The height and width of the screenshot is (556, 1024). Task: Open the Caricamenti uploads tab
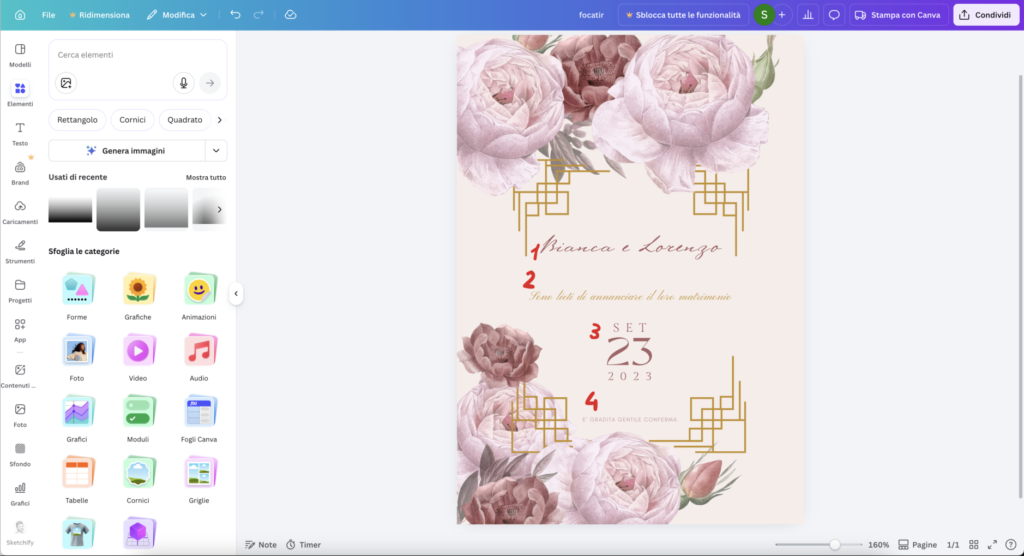(x=20, y=212)
